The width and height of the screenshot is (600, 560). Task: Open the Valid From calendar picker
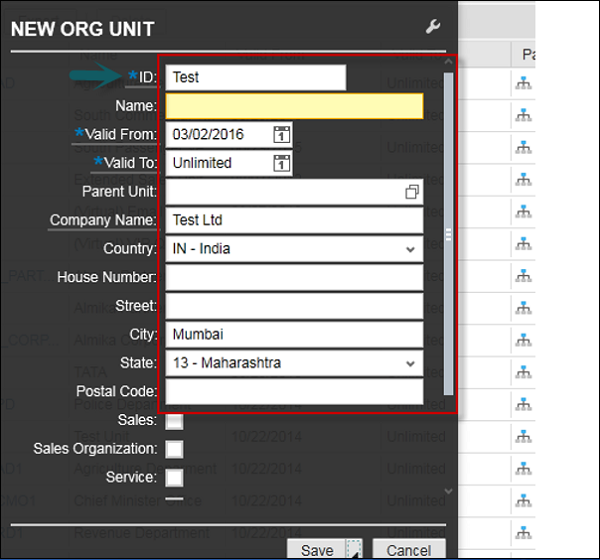pos(281,135)
